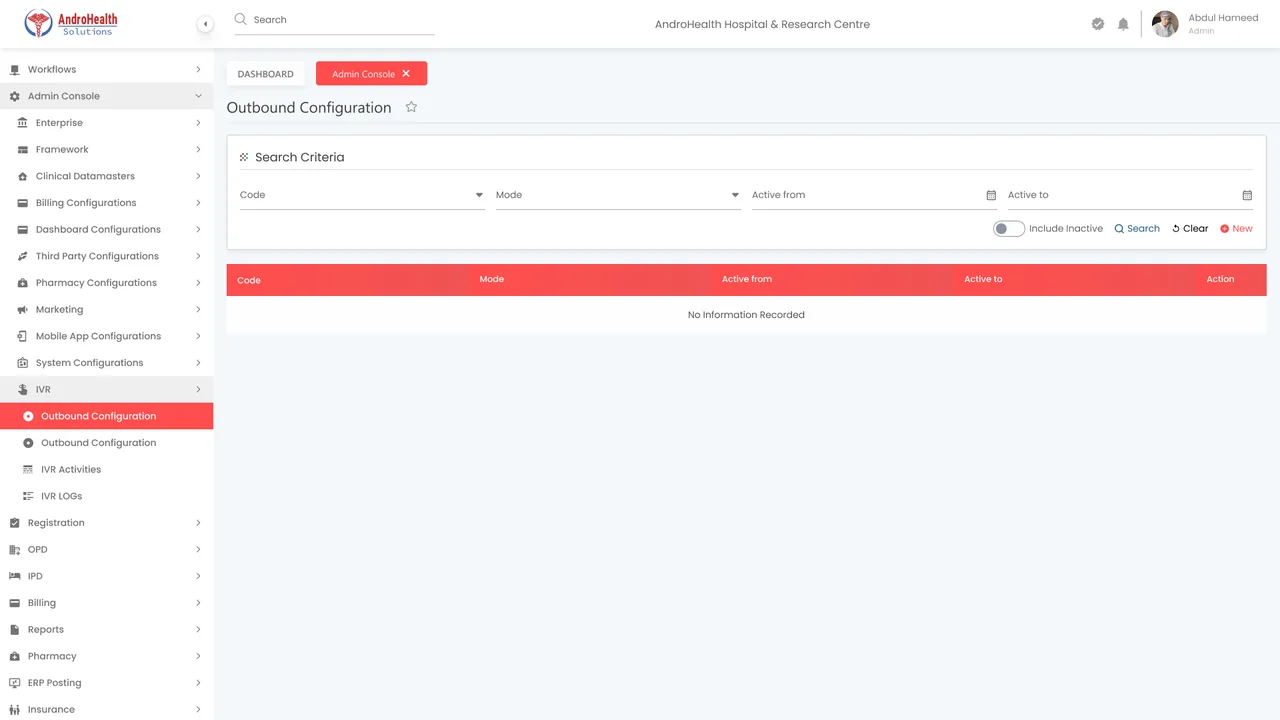
Task: Click the Search button in criteria
Action: [1137, 229]
